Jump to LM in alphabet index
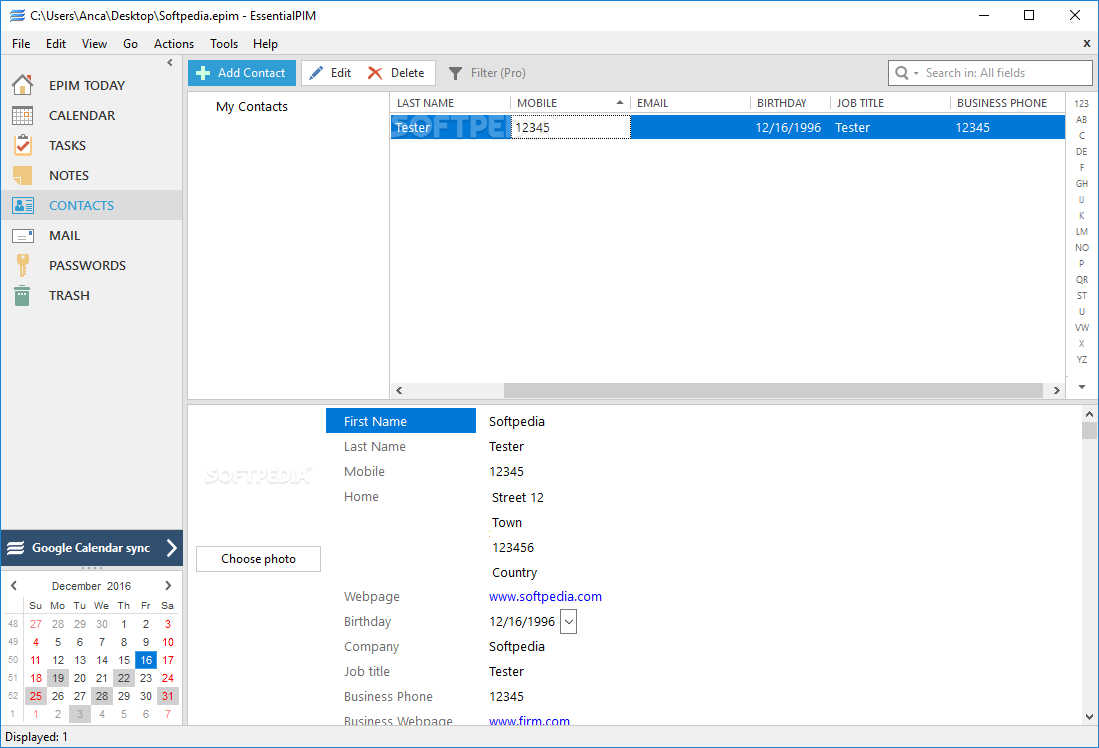The height and width of the screenshot is (748, 1099). [x=1081, y=231]
